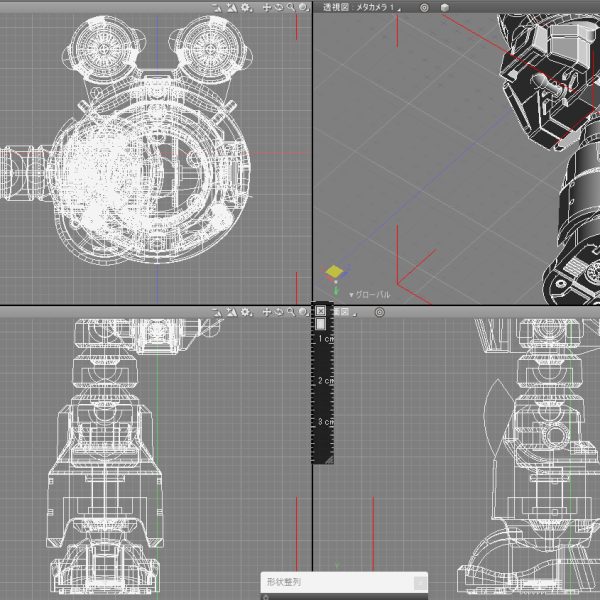Screen dimensions: 600x600
Task: Toggle the square button at the ruler's top
Action: point(321,324)
